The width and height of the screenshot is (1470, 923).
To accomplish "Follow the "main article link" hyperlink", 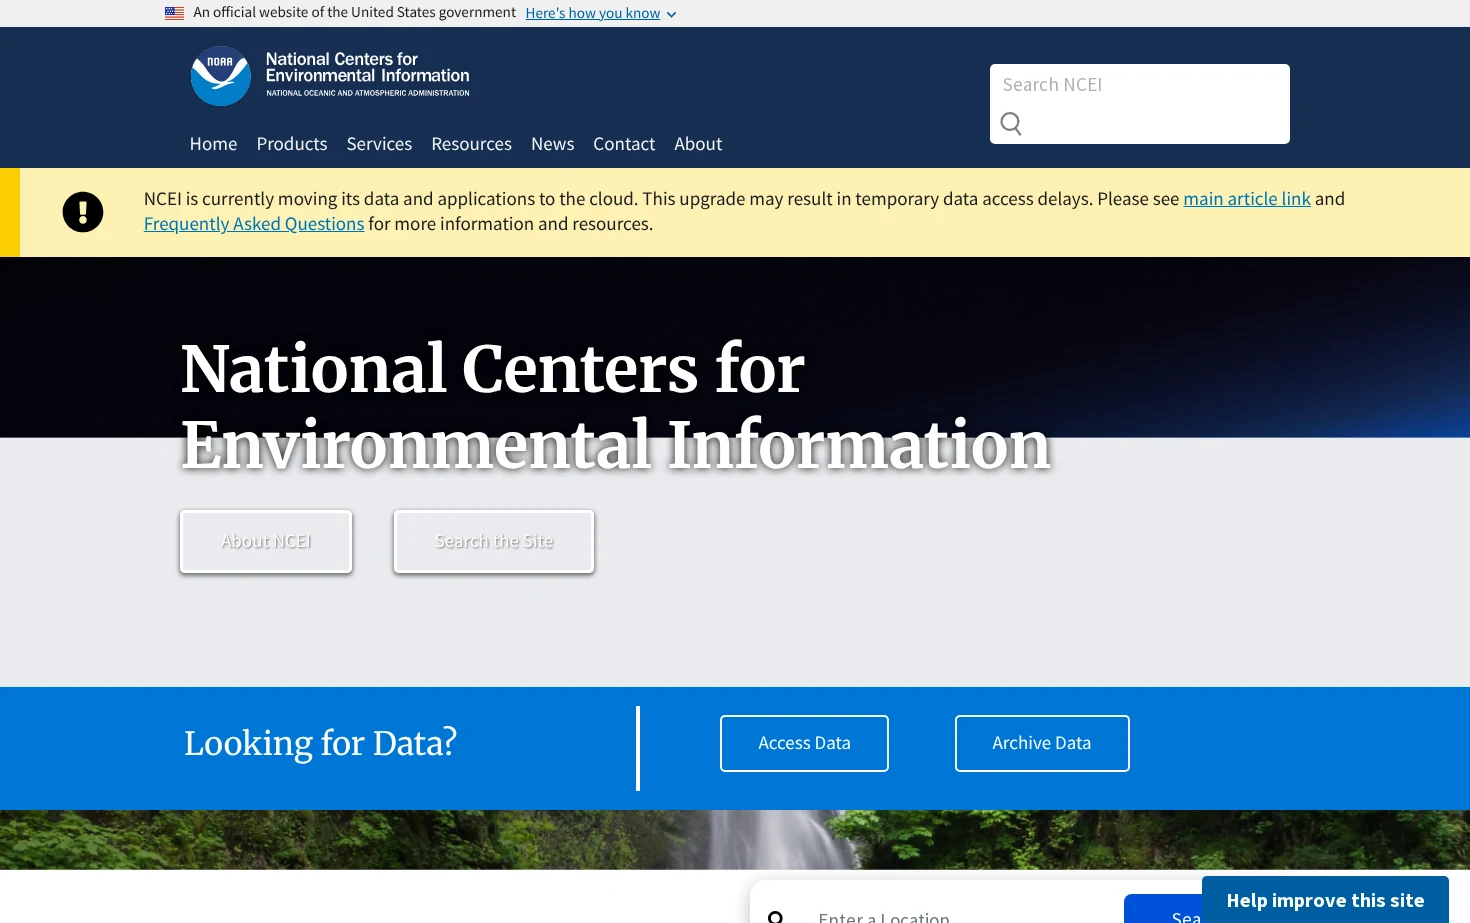I will pyautogui.click(x=1247, y=199).
